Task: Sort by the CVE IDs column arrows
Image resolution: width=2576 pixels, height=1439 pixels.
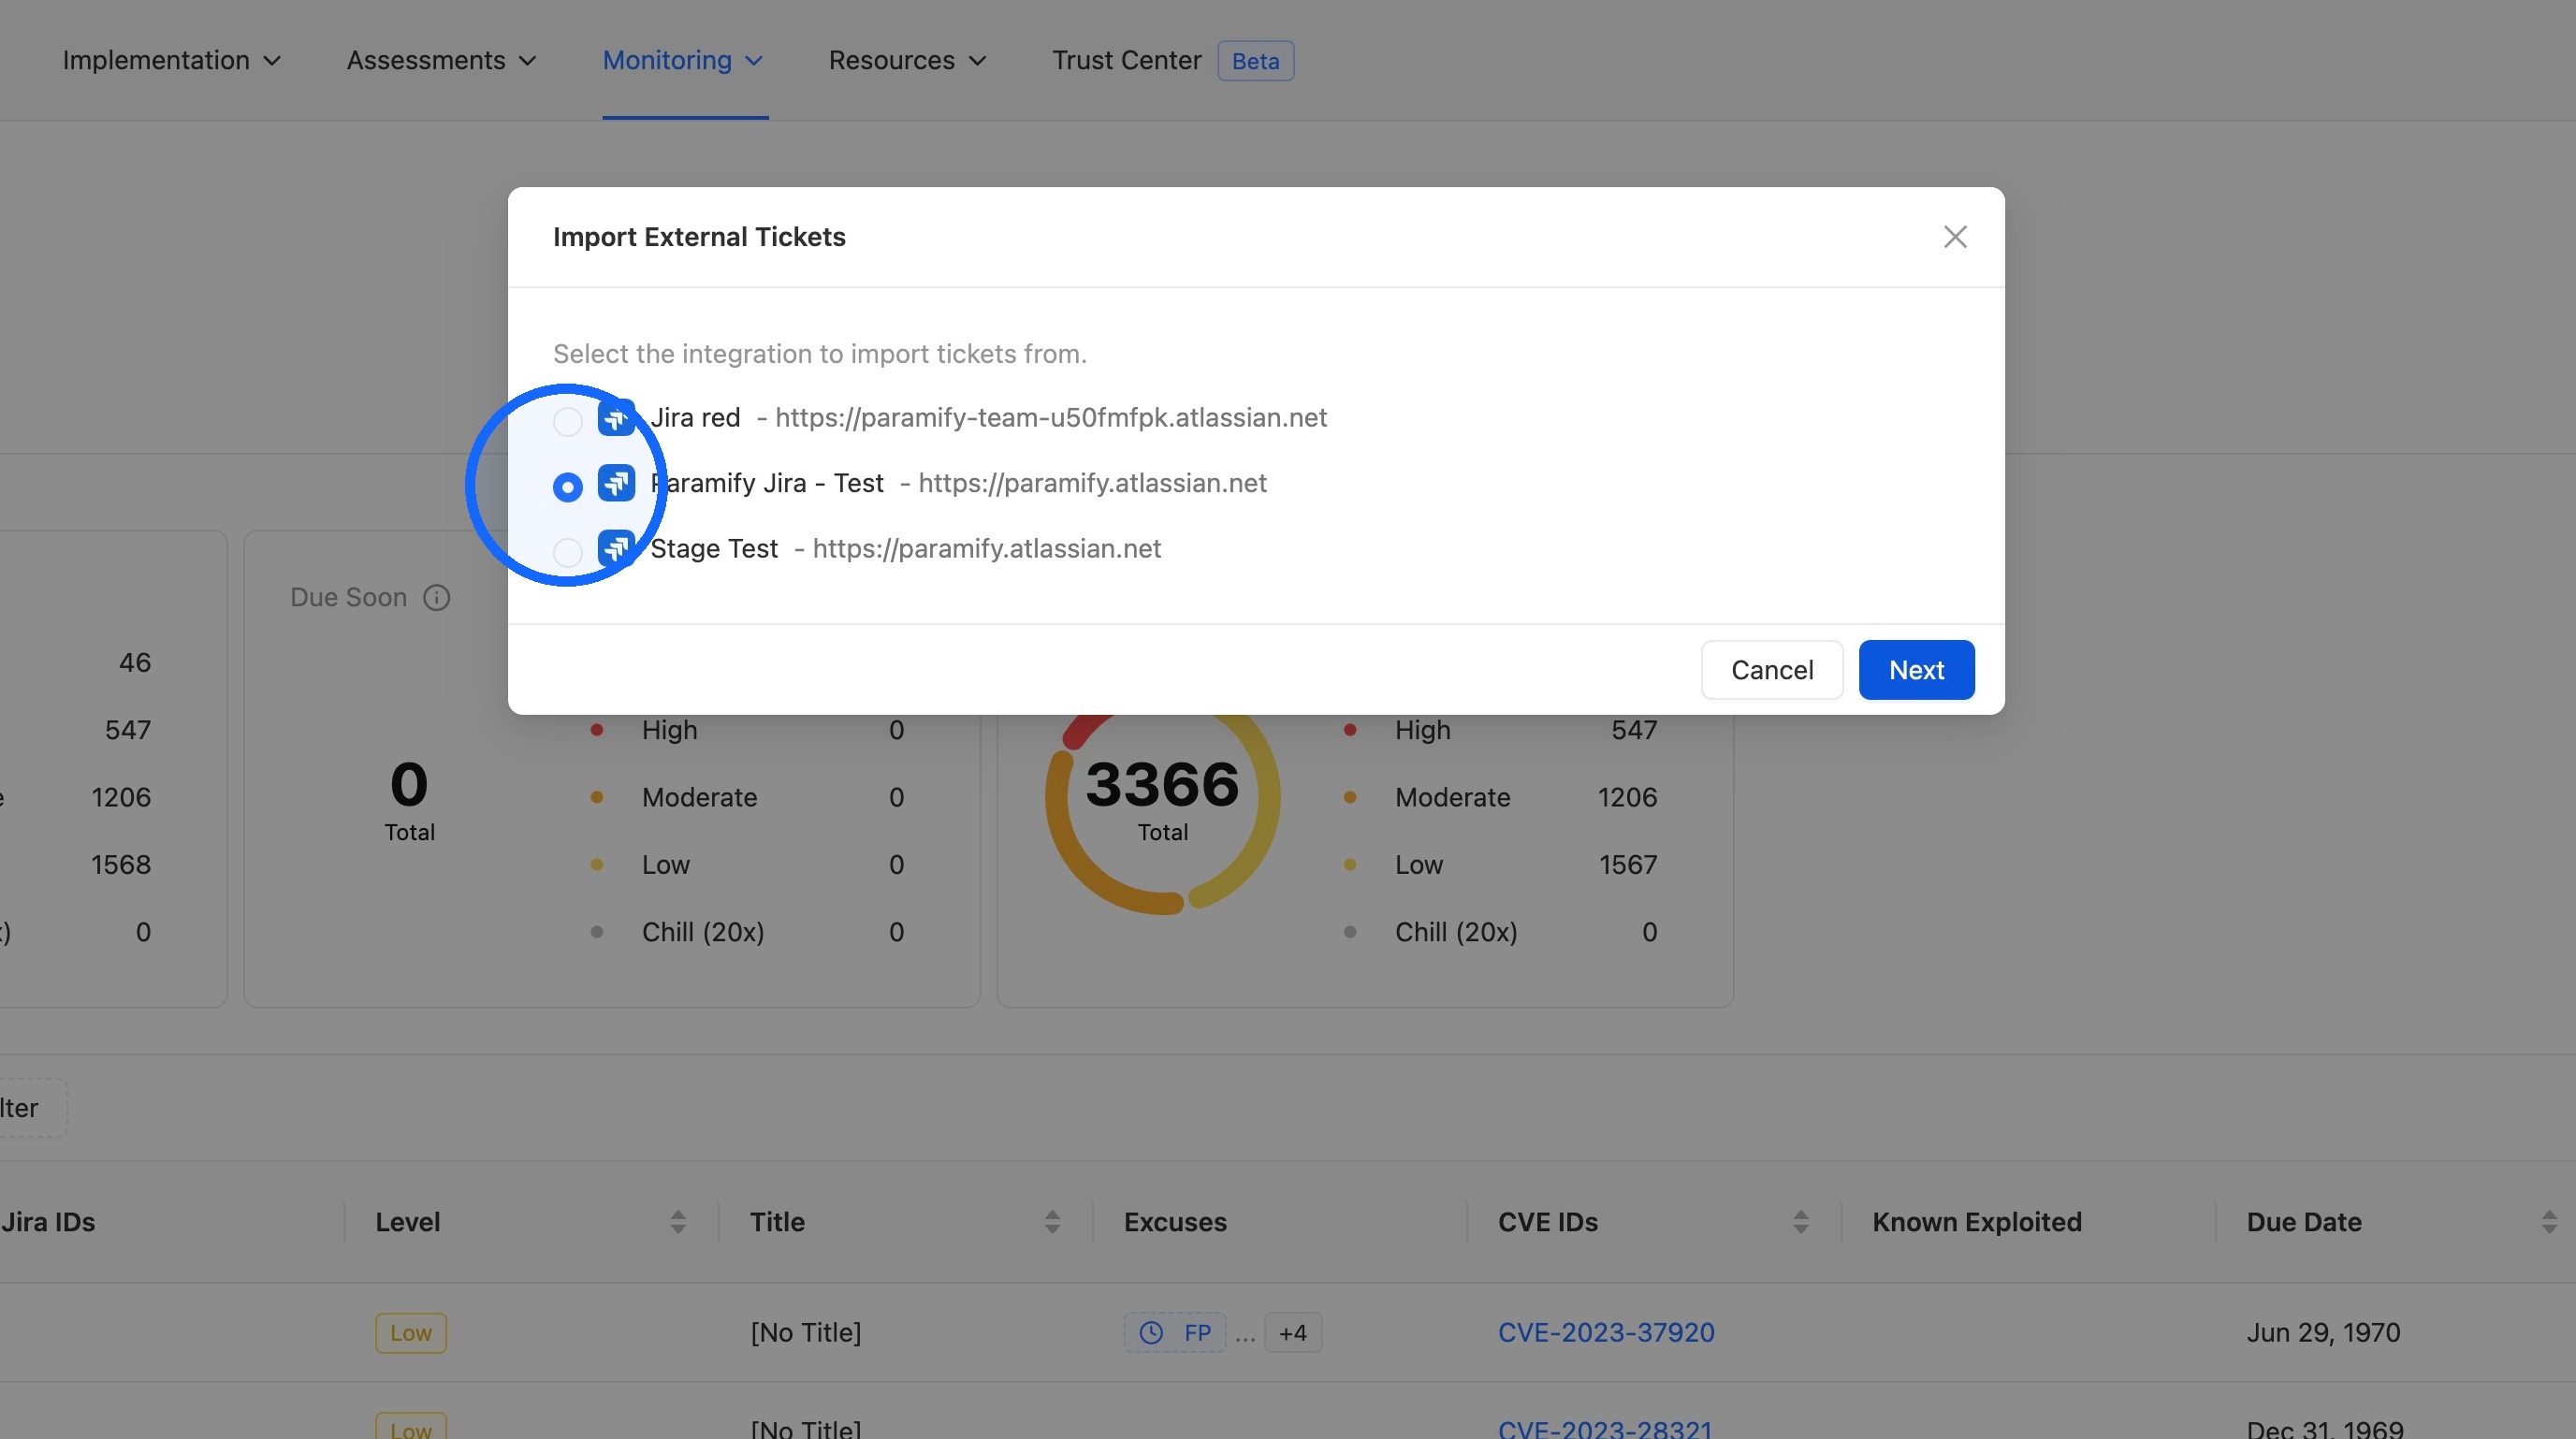Action: 1800,1222
